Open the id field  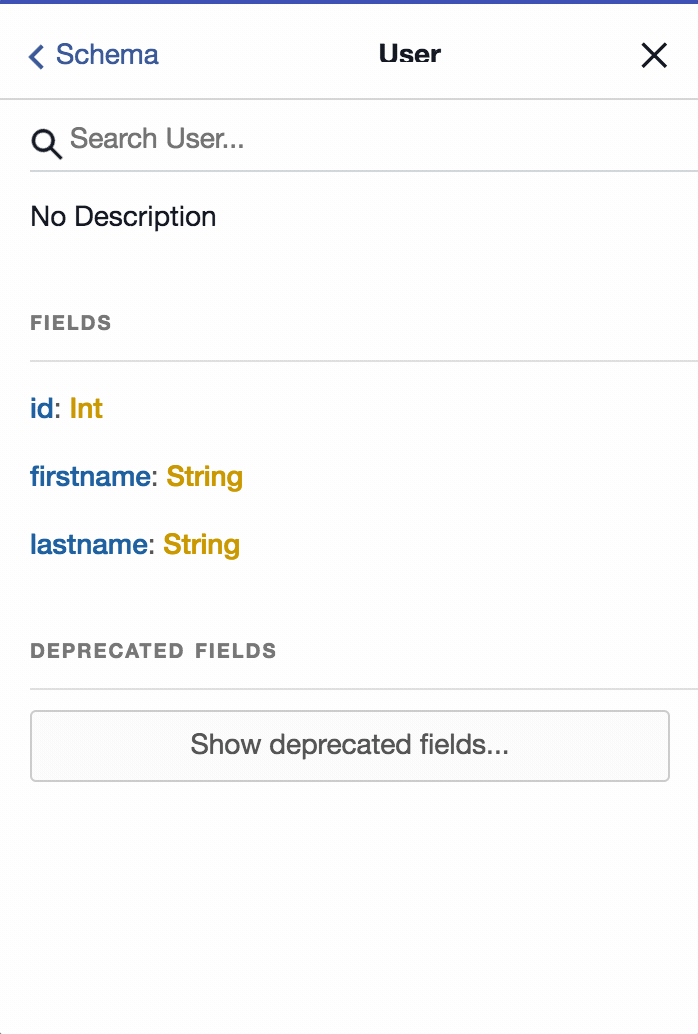pos(41,408)
